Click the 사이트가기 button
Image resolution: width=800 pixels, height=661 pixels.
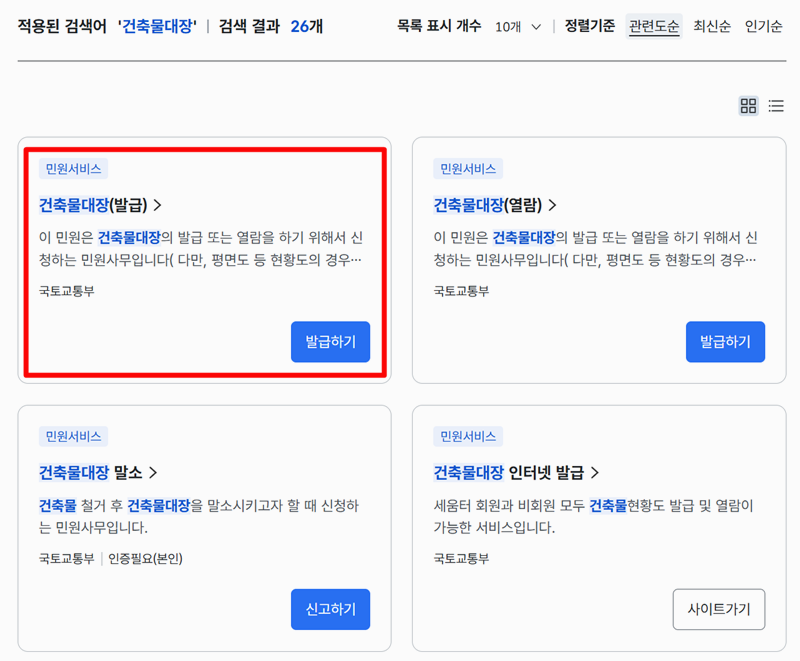click(718, 609)
